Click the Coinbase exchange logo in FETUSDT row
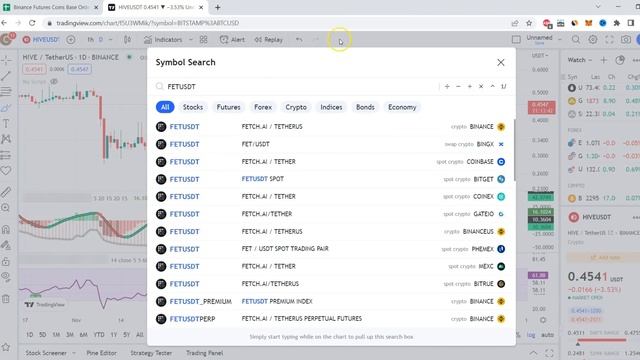Screen dimensions: 640x360 coord(501,162)
